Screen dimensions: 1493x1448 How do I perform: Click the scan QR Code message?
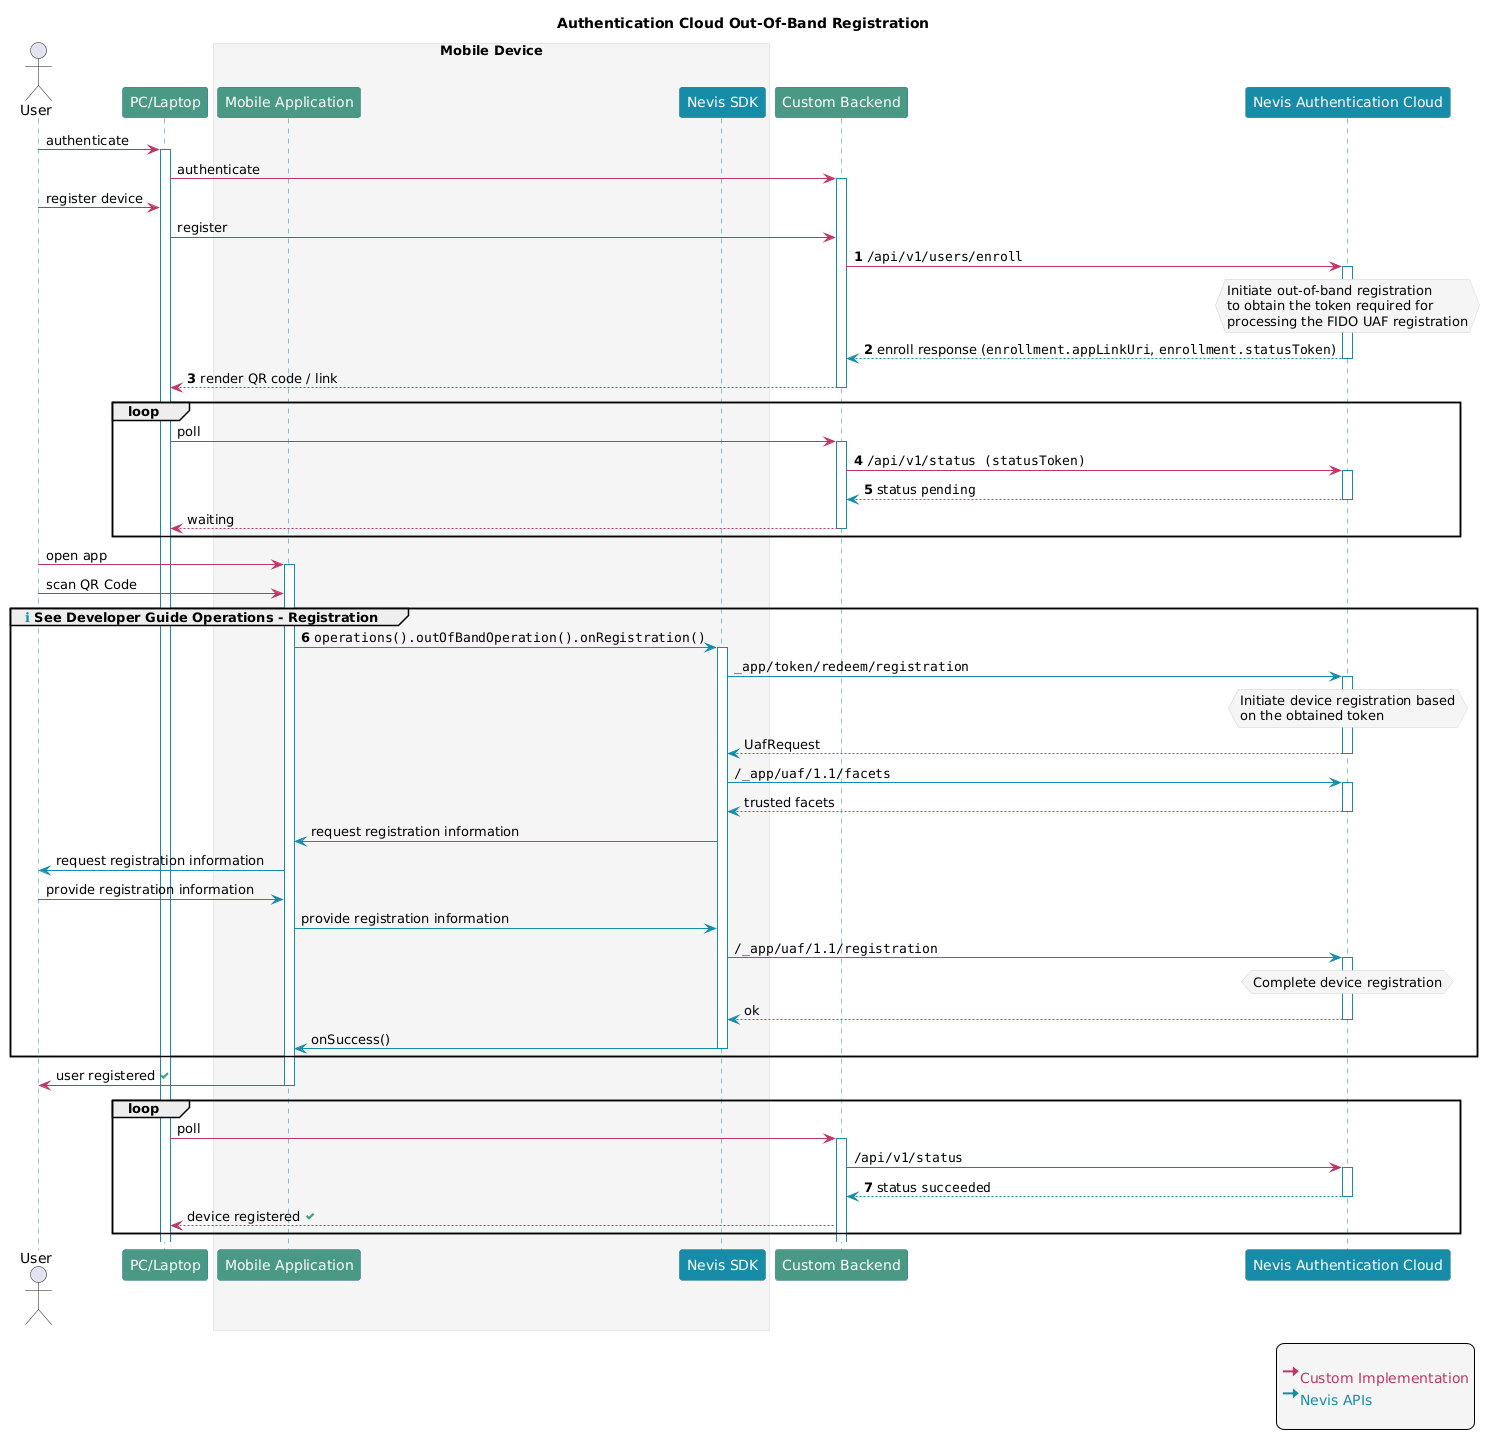[91, 585]
